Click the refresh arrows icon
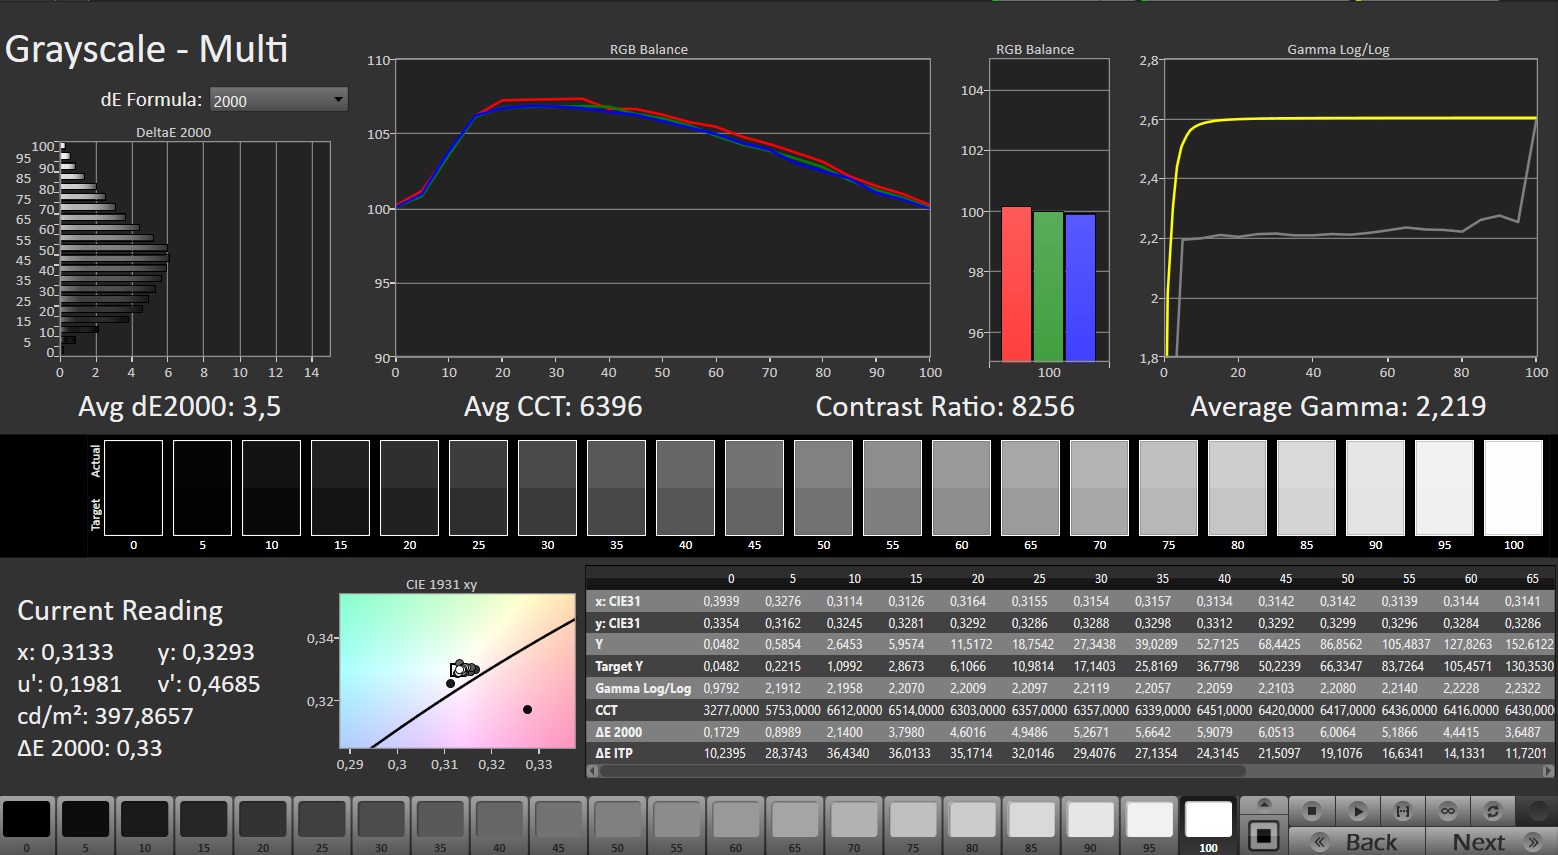The height and width of the screenshot is (855, 1558). (1492, 811)
